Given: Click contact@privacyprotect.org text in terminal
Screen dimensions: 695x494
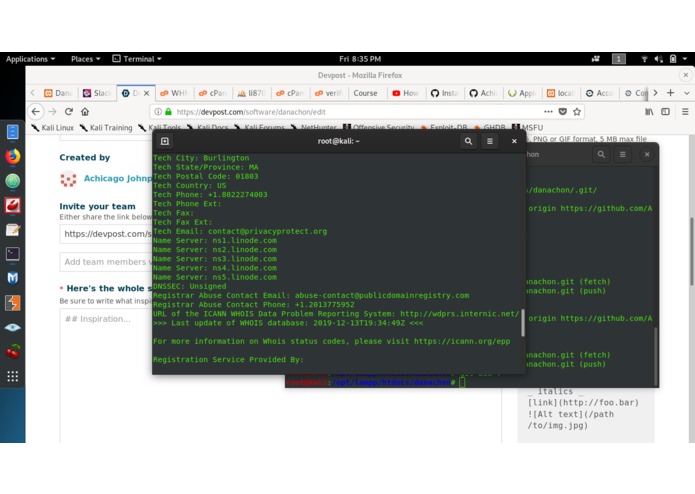Looking at the screenshot, I should pyautogui.click(x=267, y=231).
